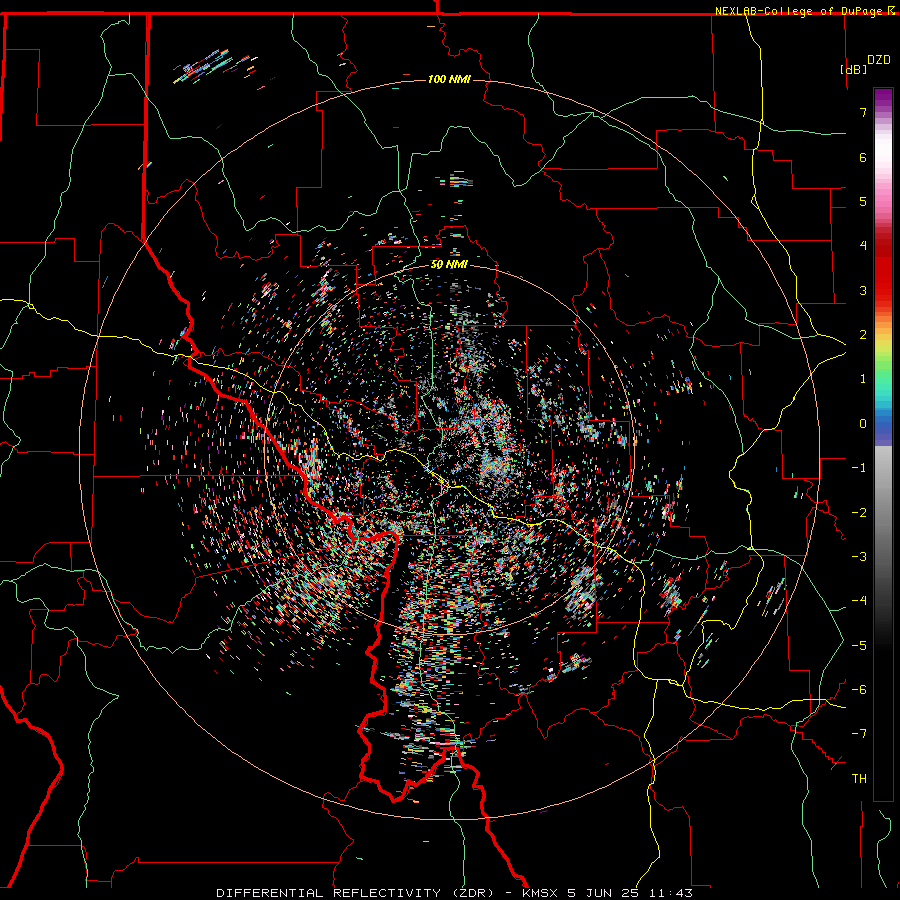Click the -3 value on the scale

click(x=859, y=557)
